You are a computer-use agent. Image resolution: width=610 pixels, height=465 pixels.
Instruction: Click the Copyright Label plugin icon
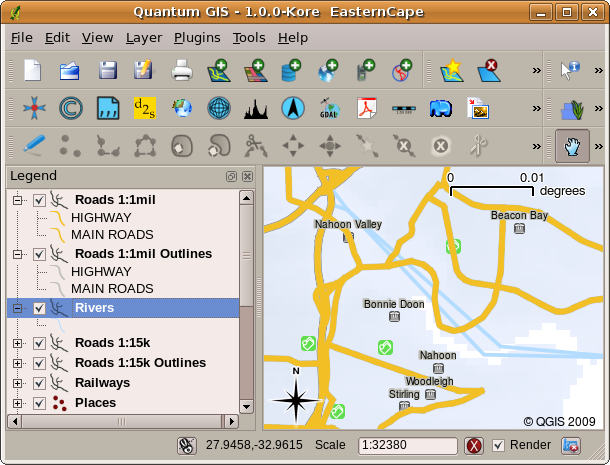[71, 108]
